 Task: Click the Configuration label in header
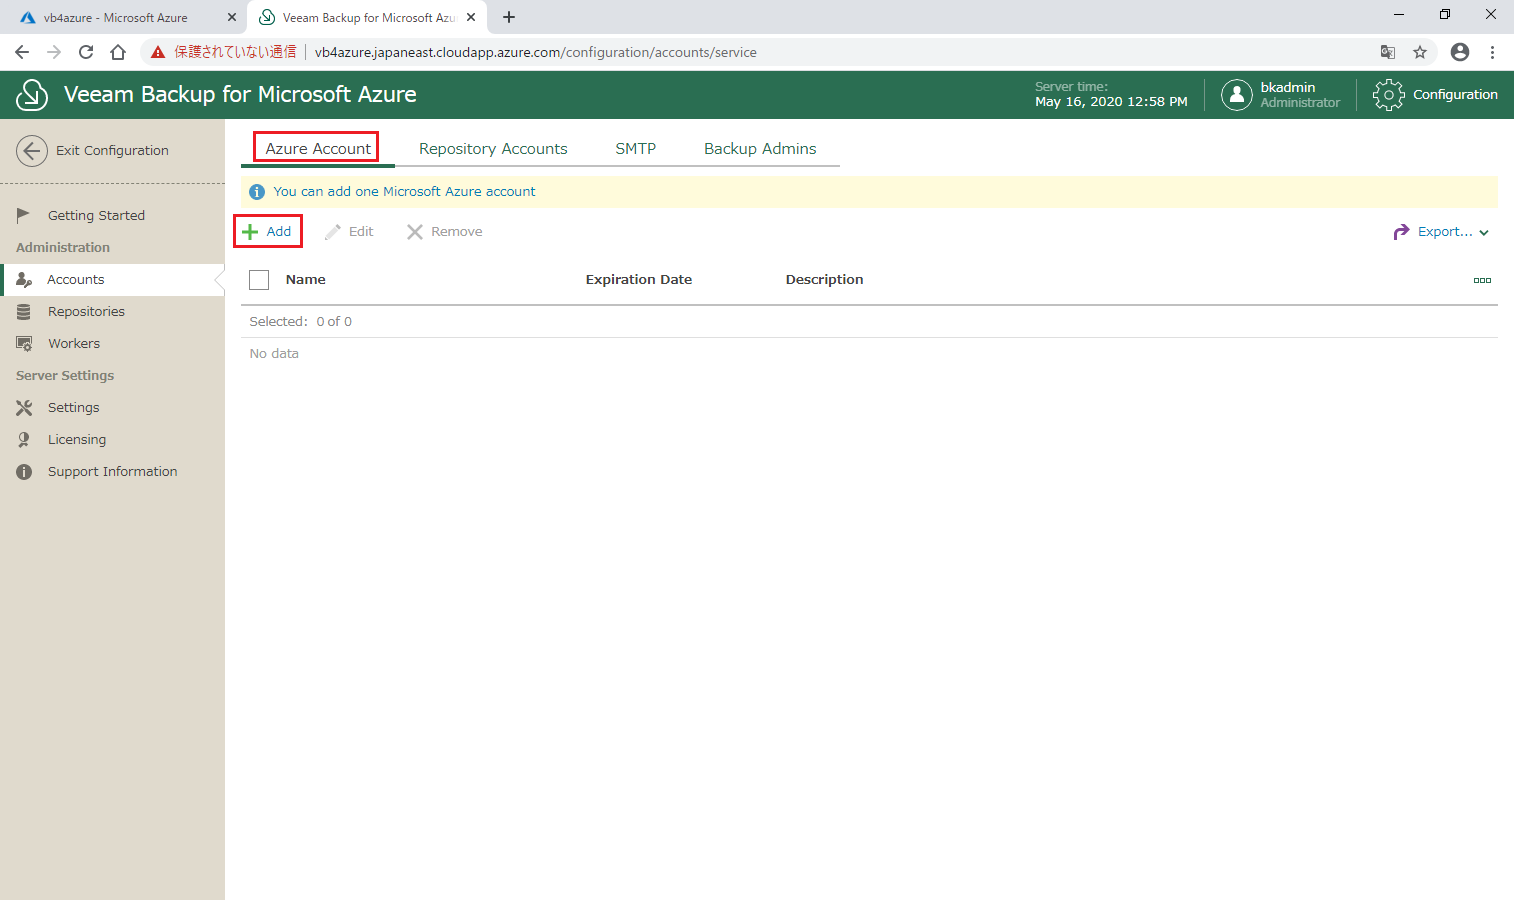click(1455, 95)
